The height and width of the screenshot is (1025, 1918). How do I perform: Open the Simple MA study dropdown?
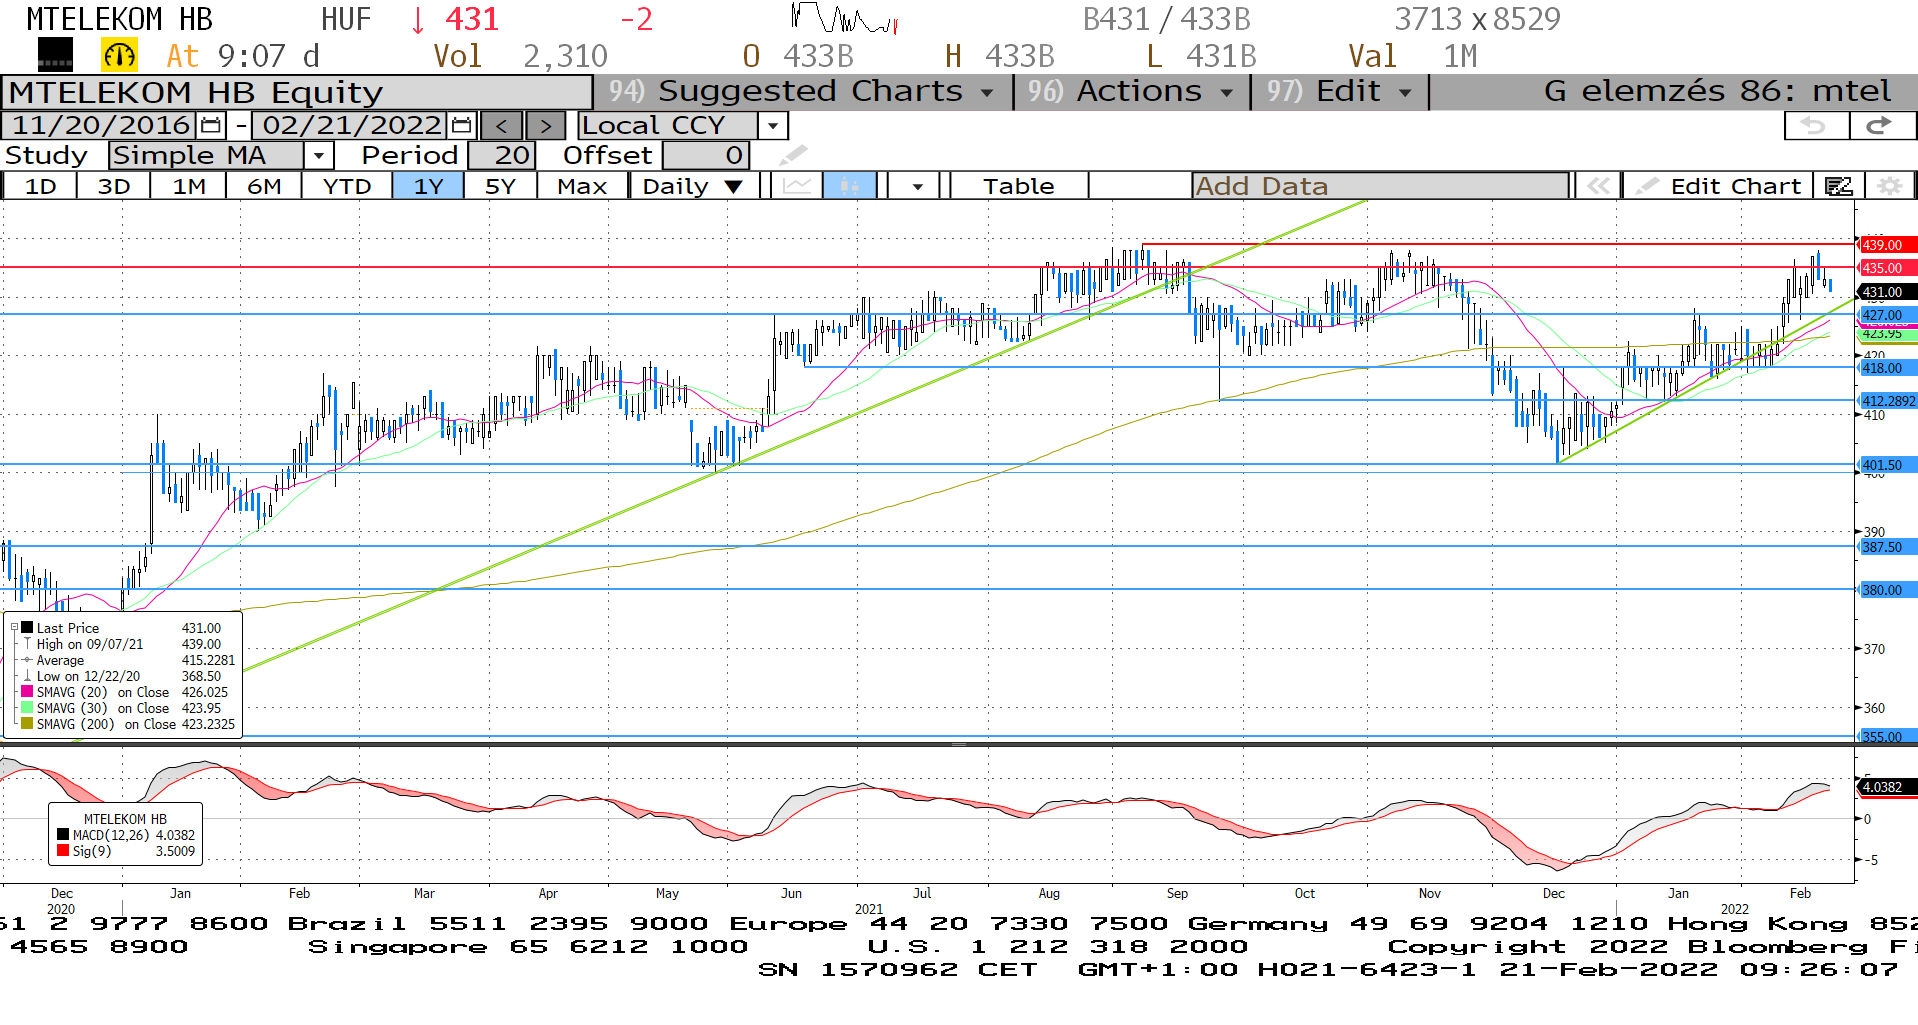tap(318, 155)
